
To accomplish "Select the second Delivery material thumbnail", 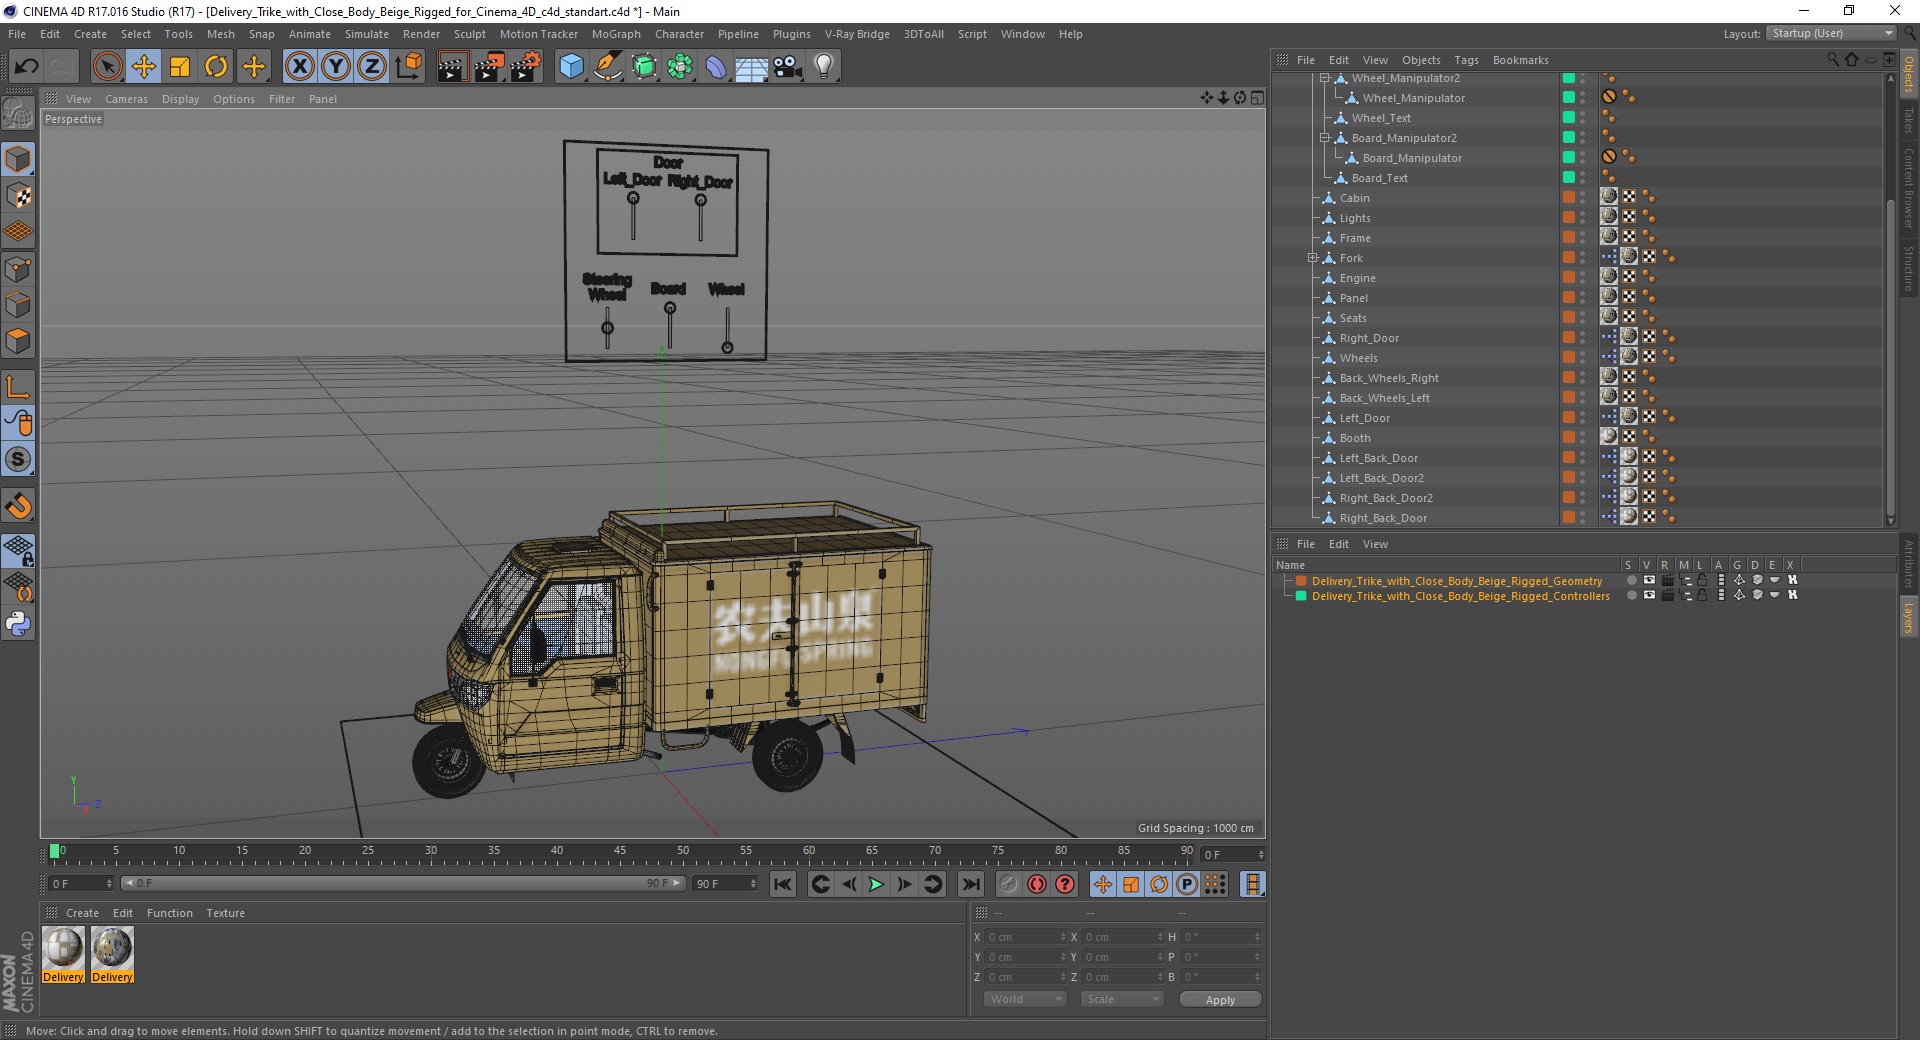I will (x=112, y=948).
